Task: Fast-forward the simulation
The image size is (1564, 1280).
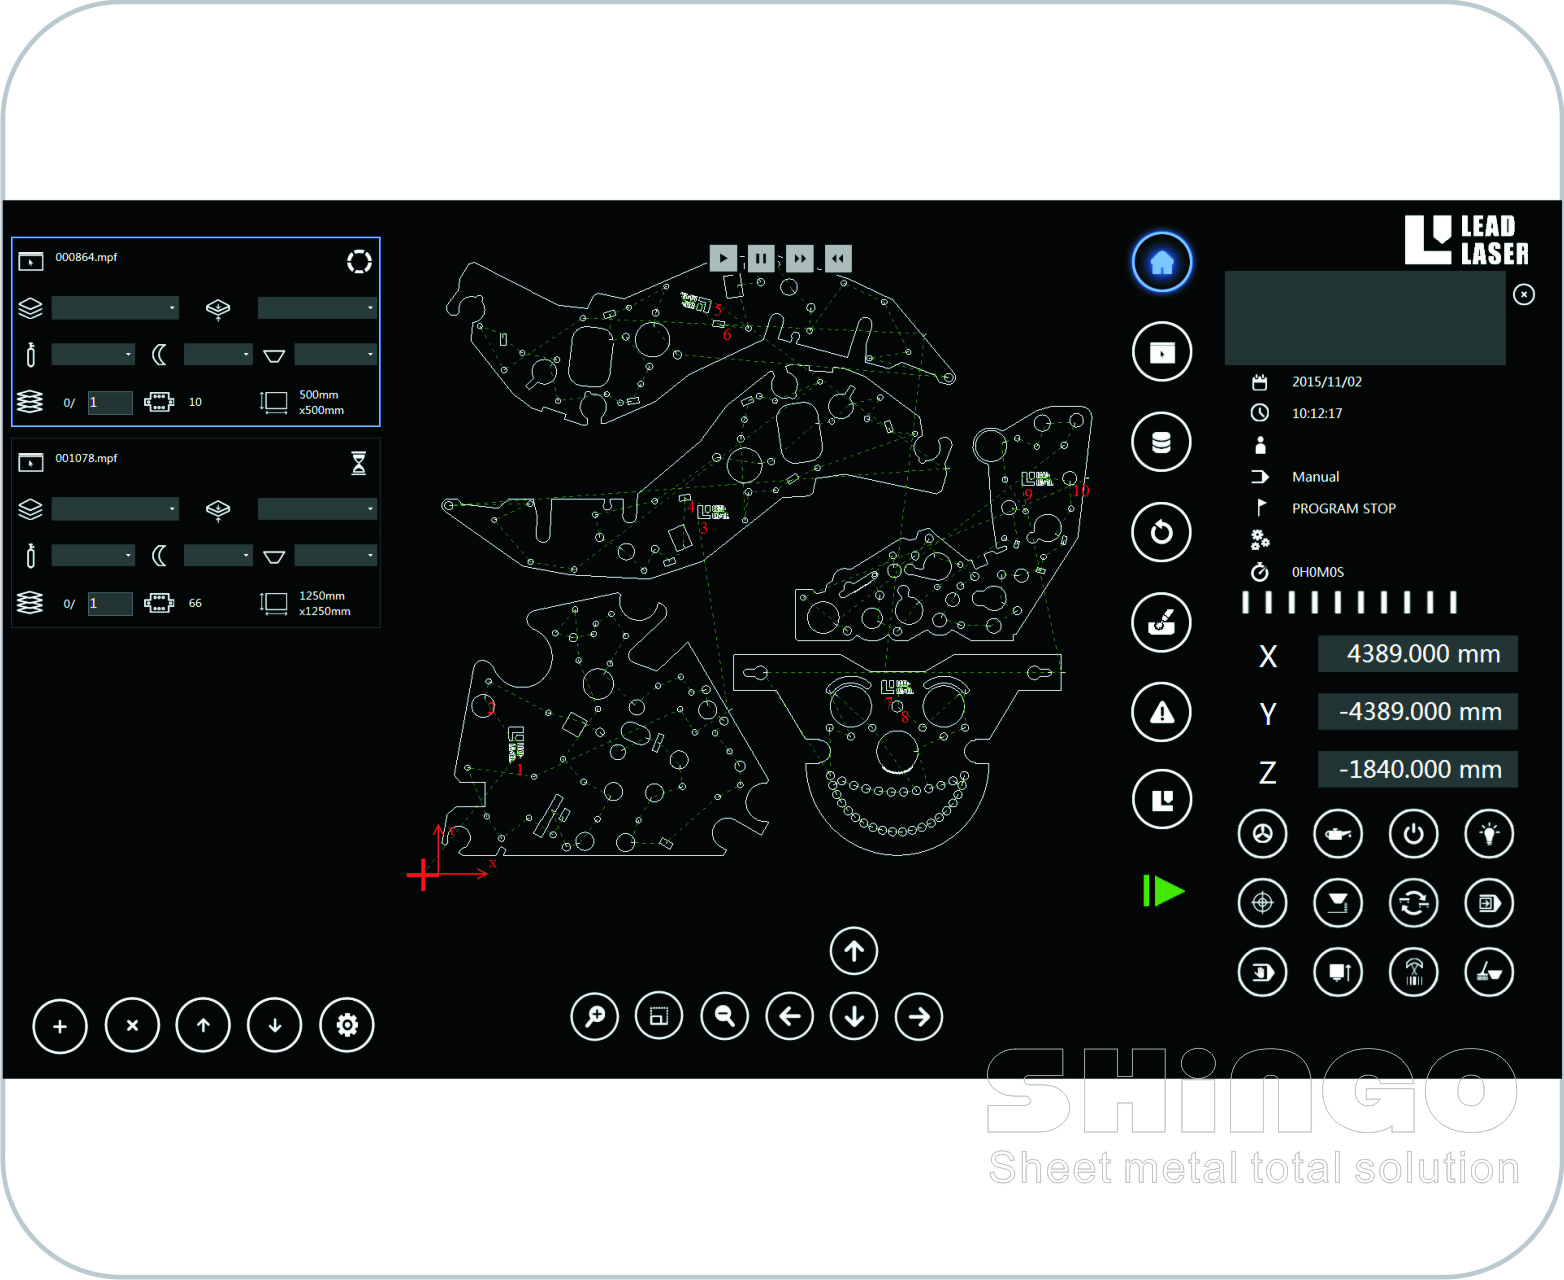Action: [x=799, y=258]
